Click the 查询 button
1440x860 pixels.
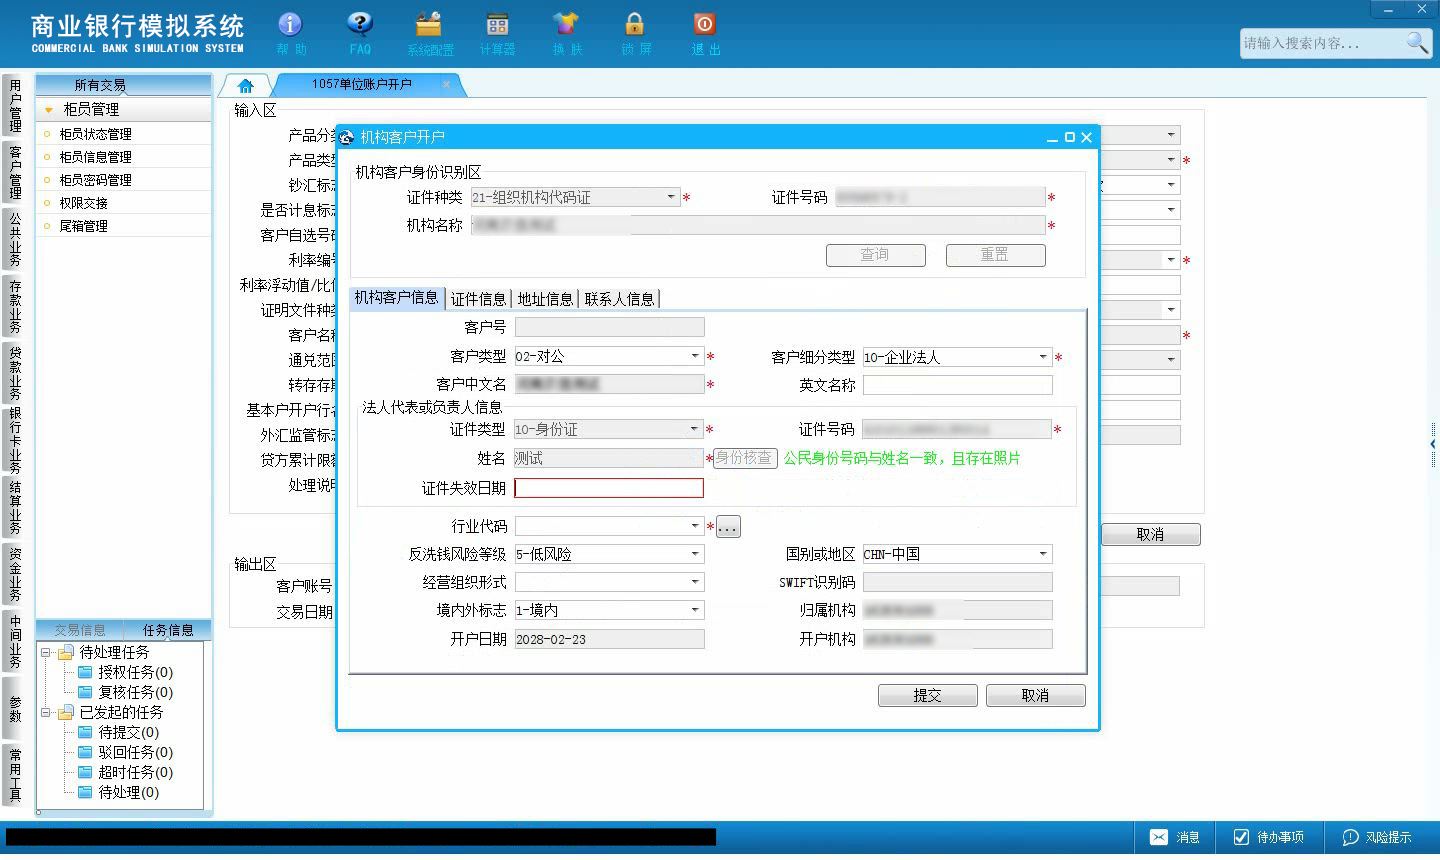876,255
